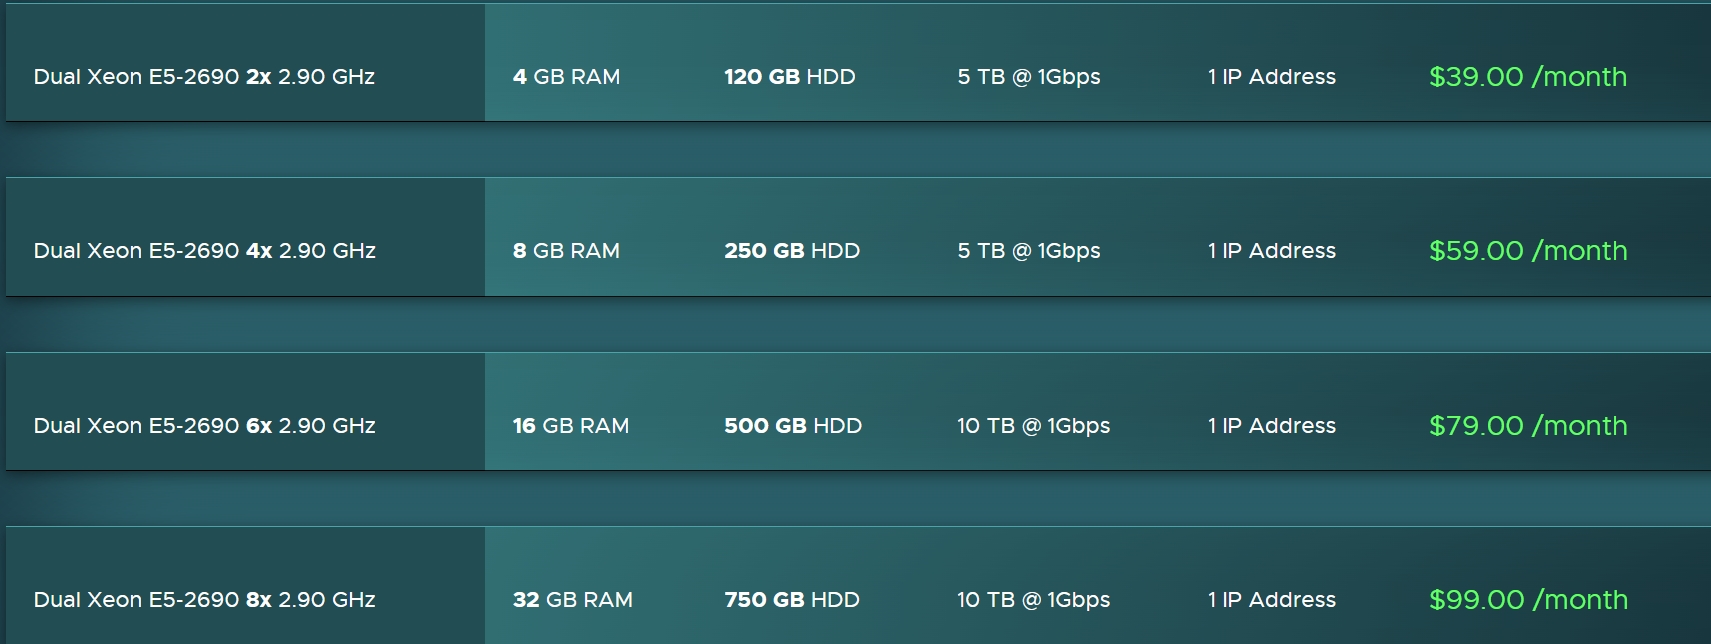1711x644 pixels.
Task: Click the $39.00 /month price
Action: [1527, 77]
